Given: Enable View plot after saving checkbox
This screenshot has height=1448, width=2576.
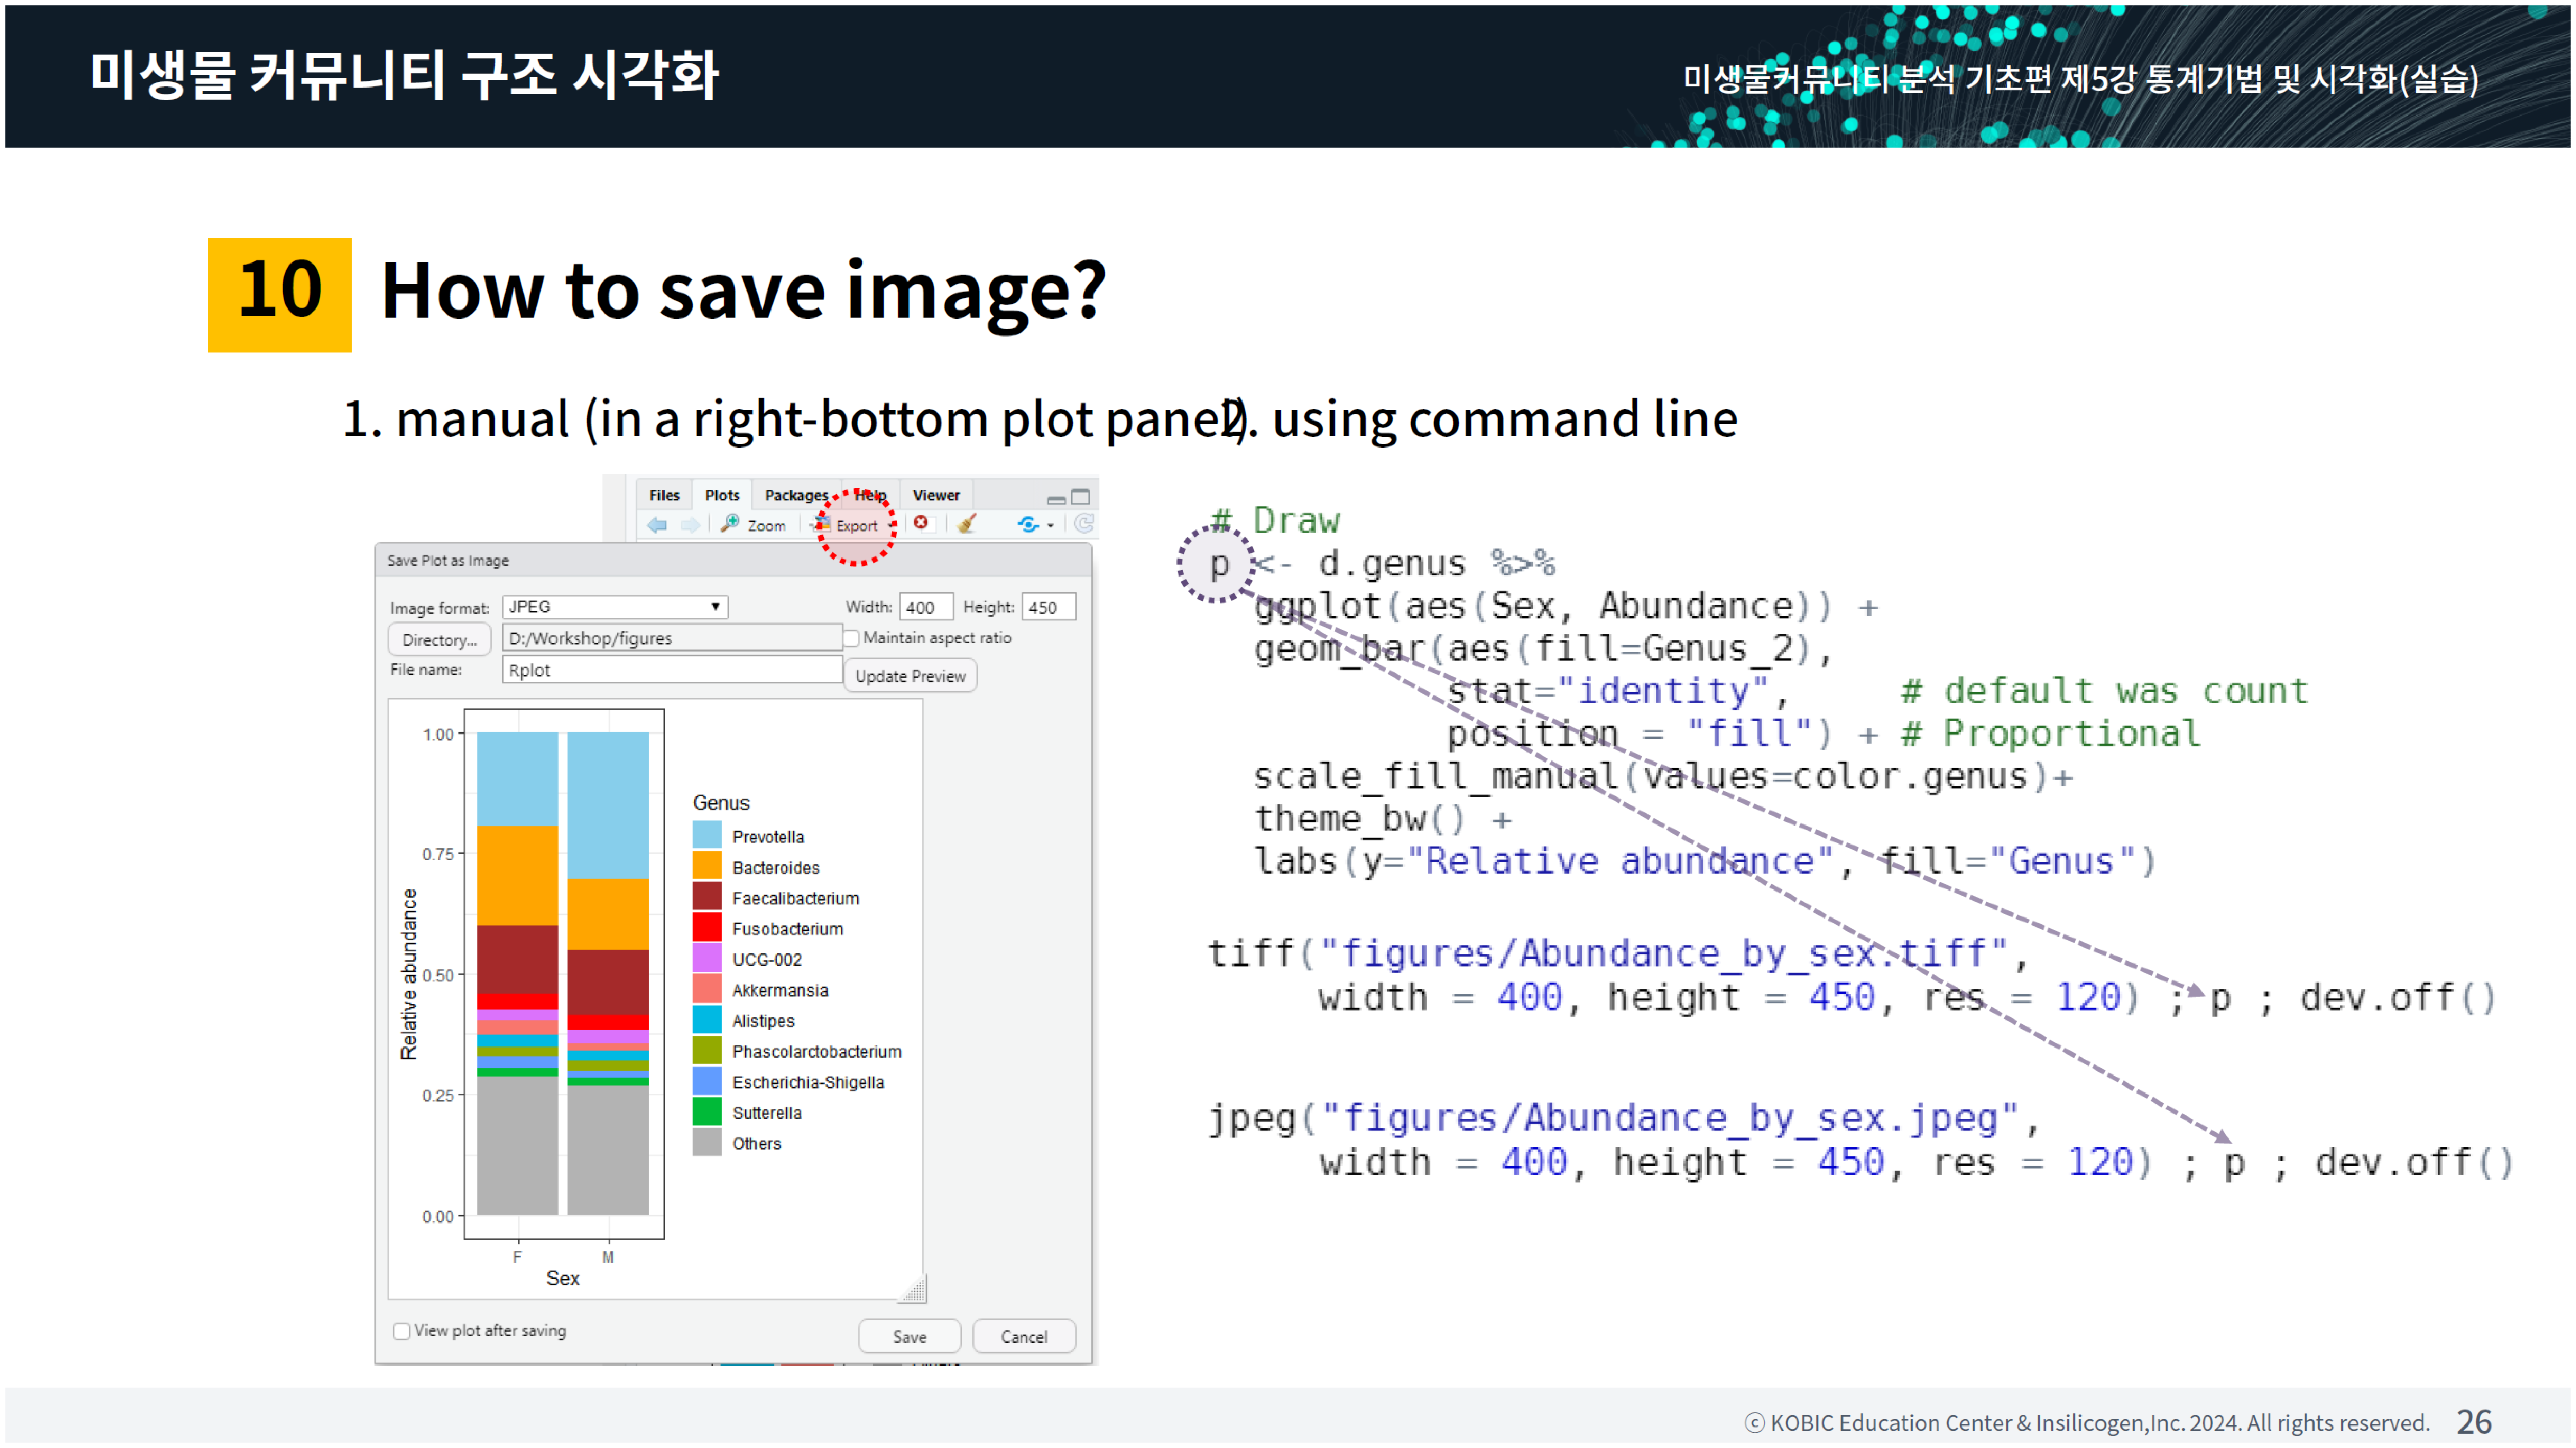Looking at the screenshot, I should (x=402, y=1331).
